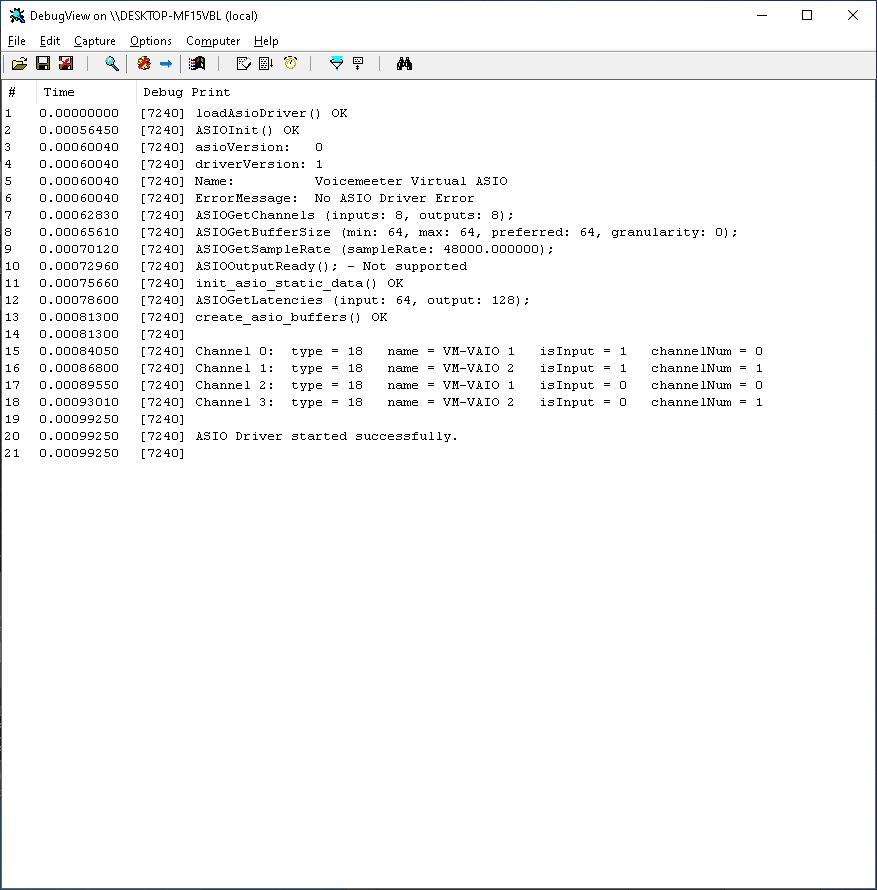
Task: Clear the display with the eraser icon
Action: tap(243, 64)
